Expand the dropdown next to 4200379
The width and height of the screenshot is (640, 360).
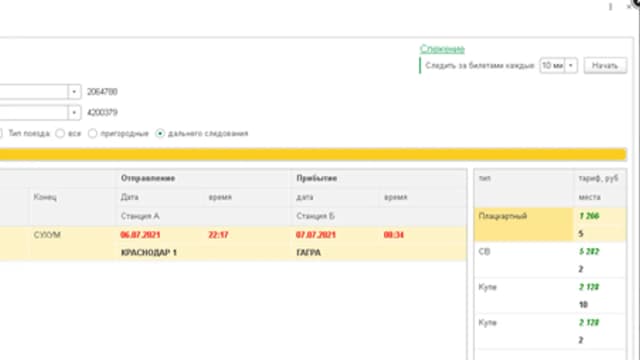pyautogui.click(x=74, y=112)
